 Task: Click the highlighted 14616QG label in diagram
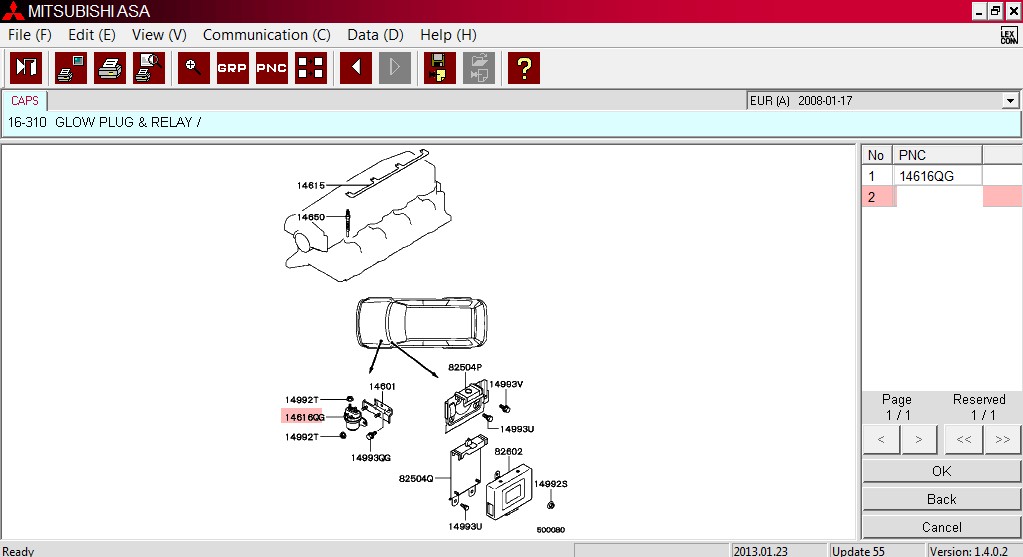304,417
